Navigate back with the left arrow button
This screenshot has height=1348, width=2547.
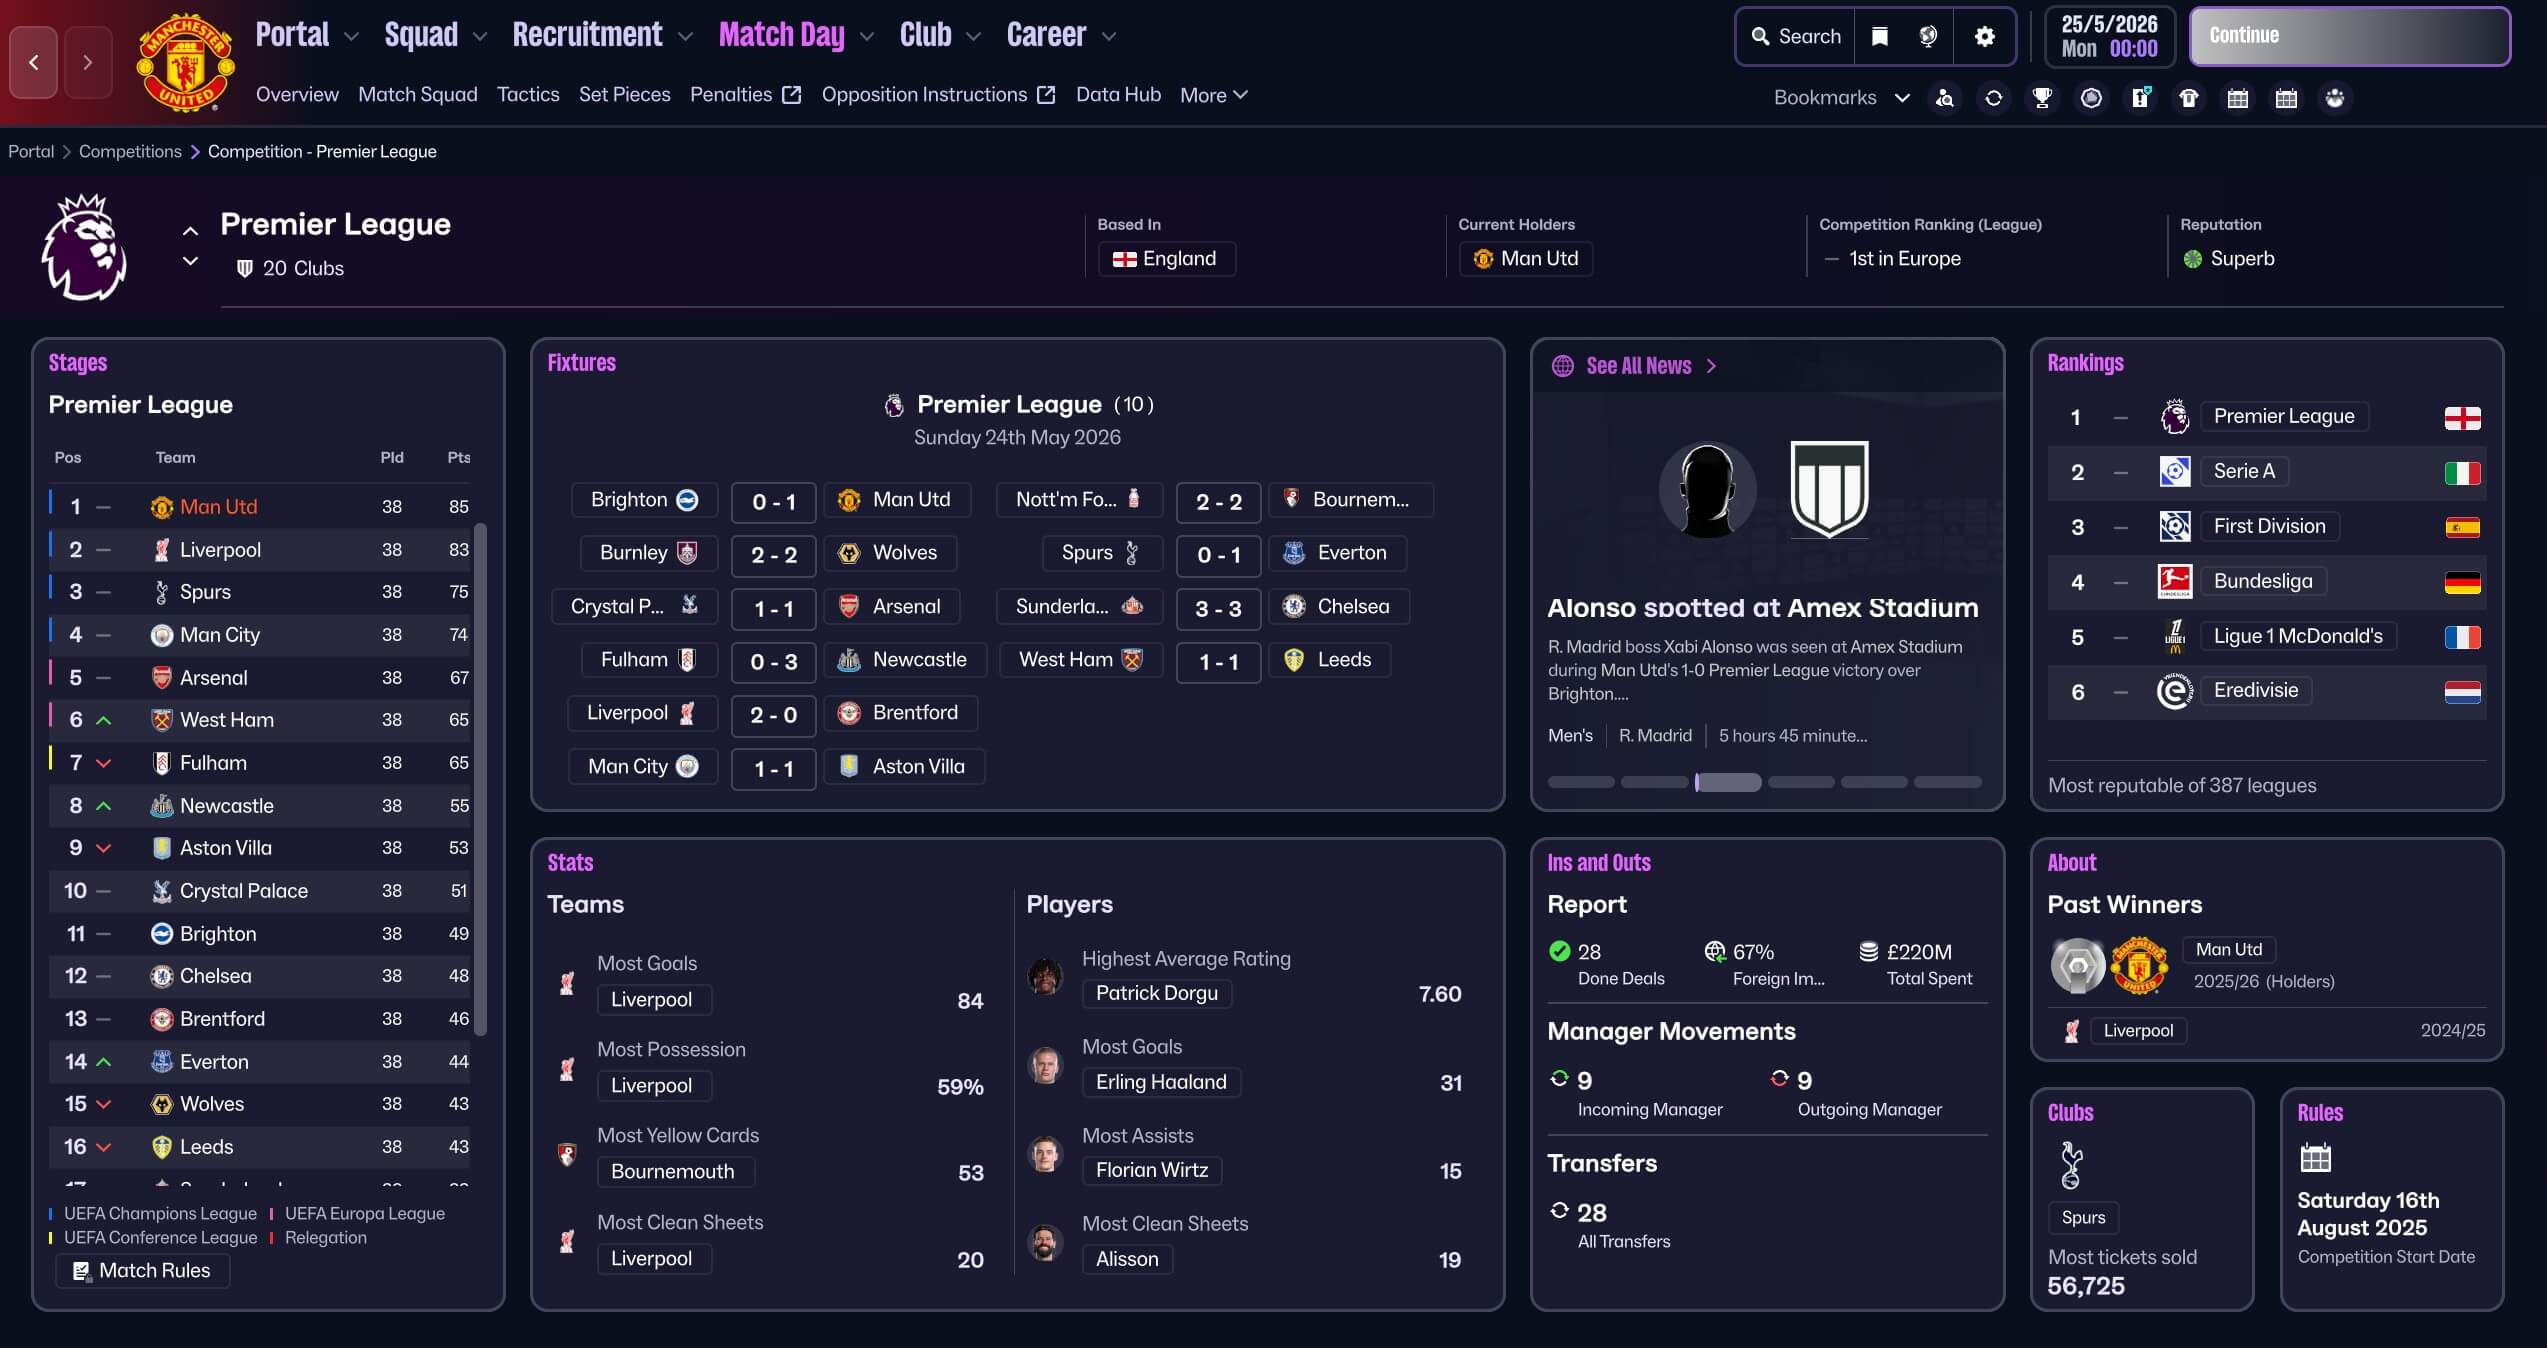[34, 62]
